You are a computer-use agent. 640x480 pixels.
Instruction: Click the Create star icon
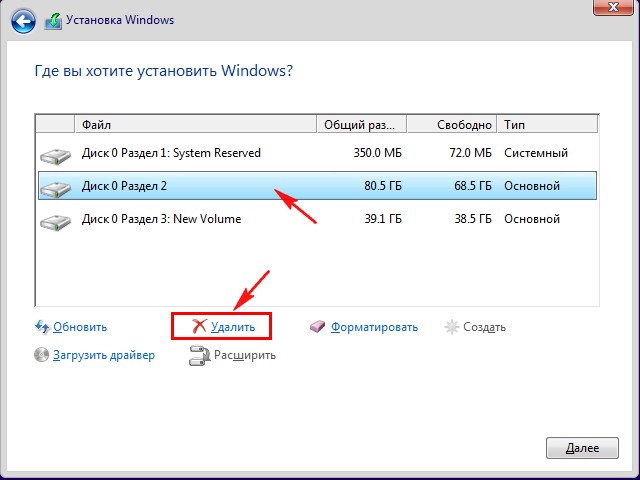(451, 327)
